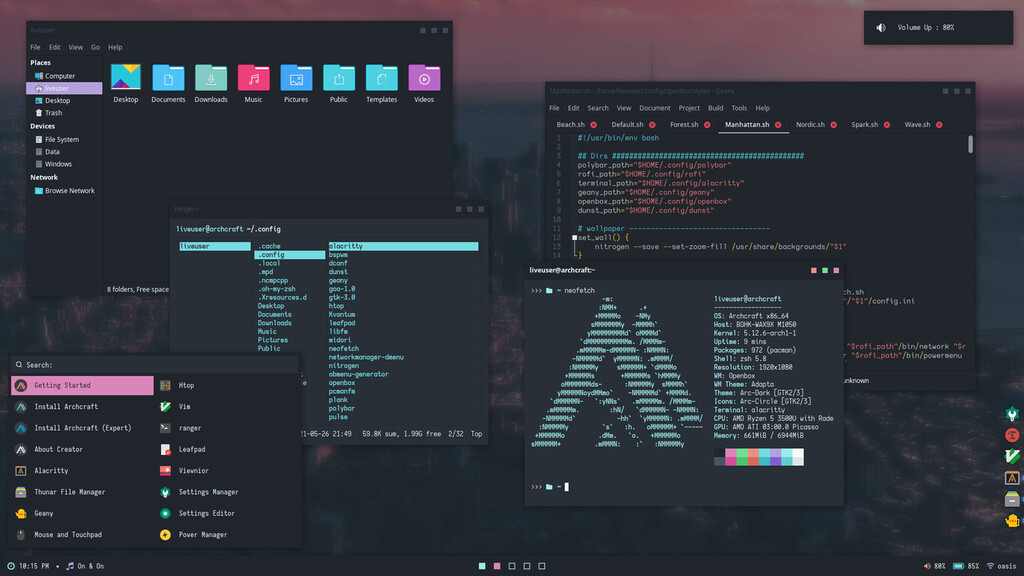Open the Alacritty terminal dock icon
Viewport: 1024px width, 576px height.
coord(1013,478)
